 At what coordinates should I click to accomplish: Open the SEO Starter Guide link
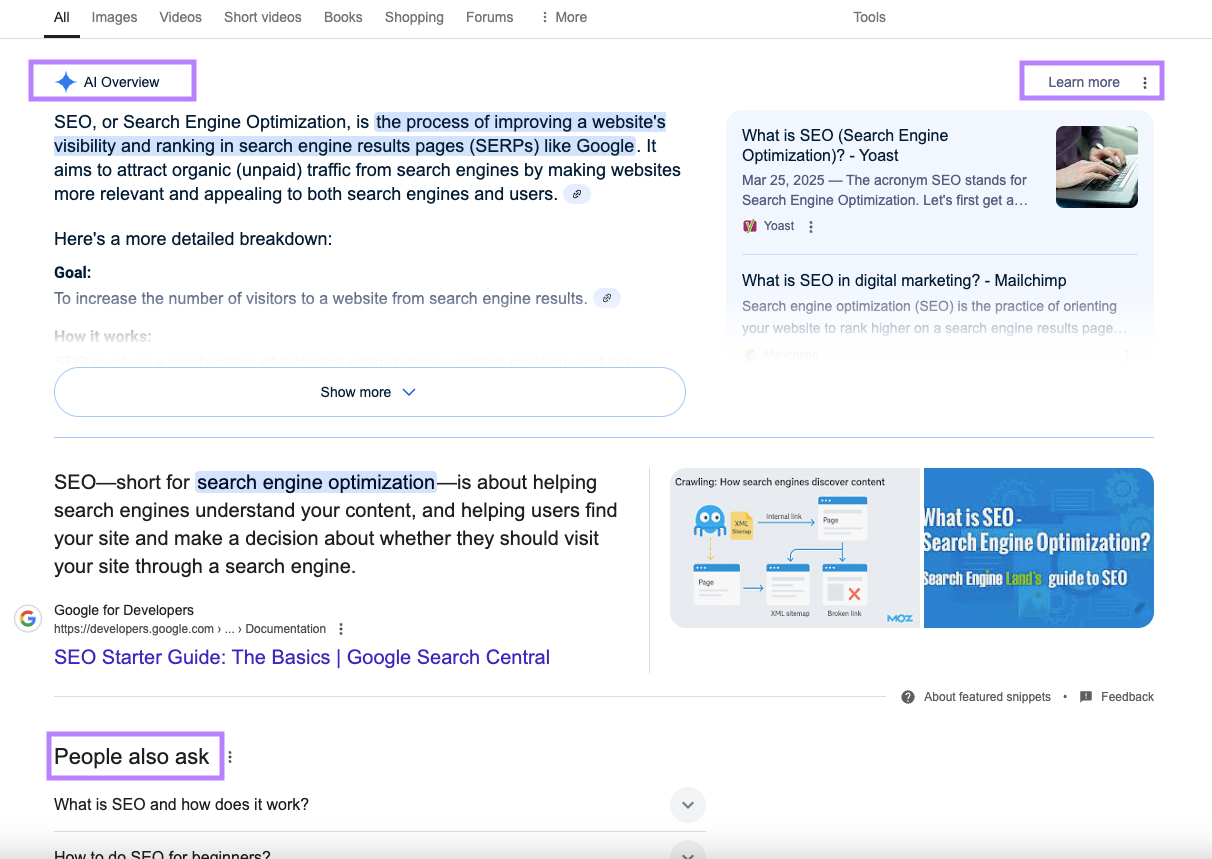[x=302, y=657]
